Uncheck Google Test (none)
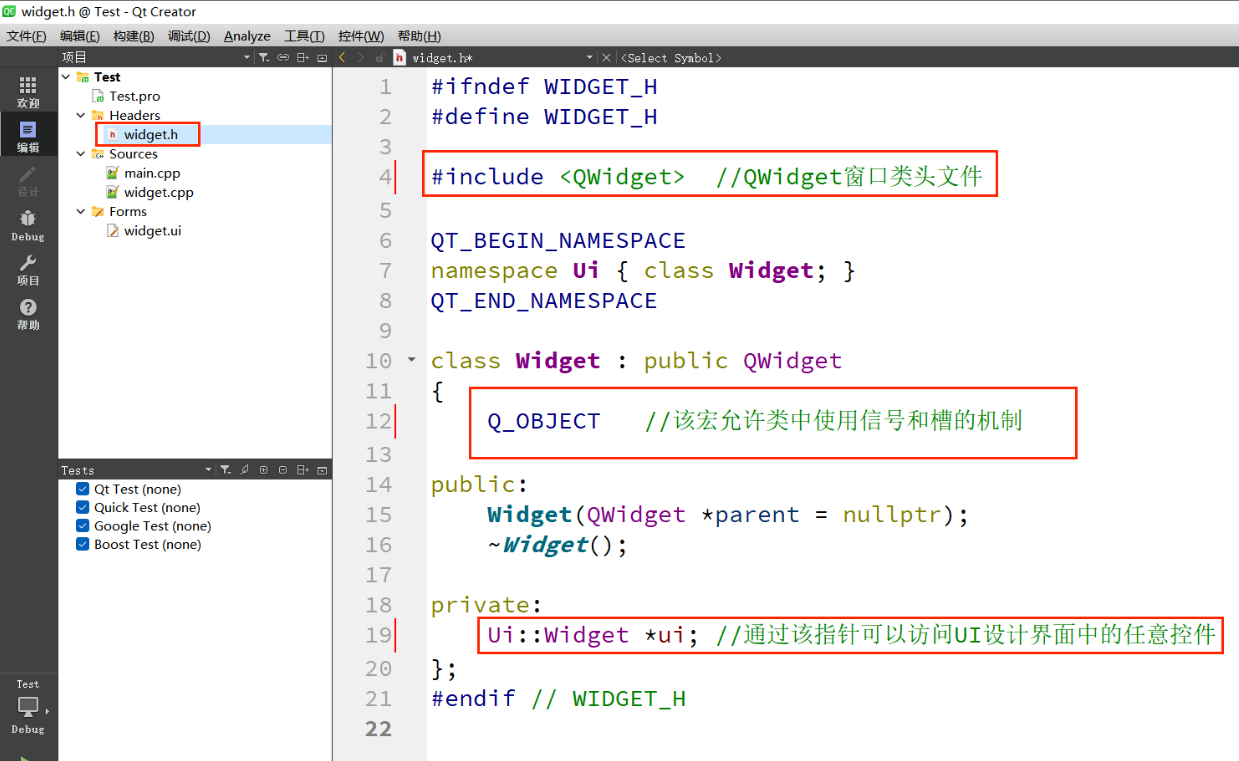Screen dimensions: 1239x761 point(83,526)
